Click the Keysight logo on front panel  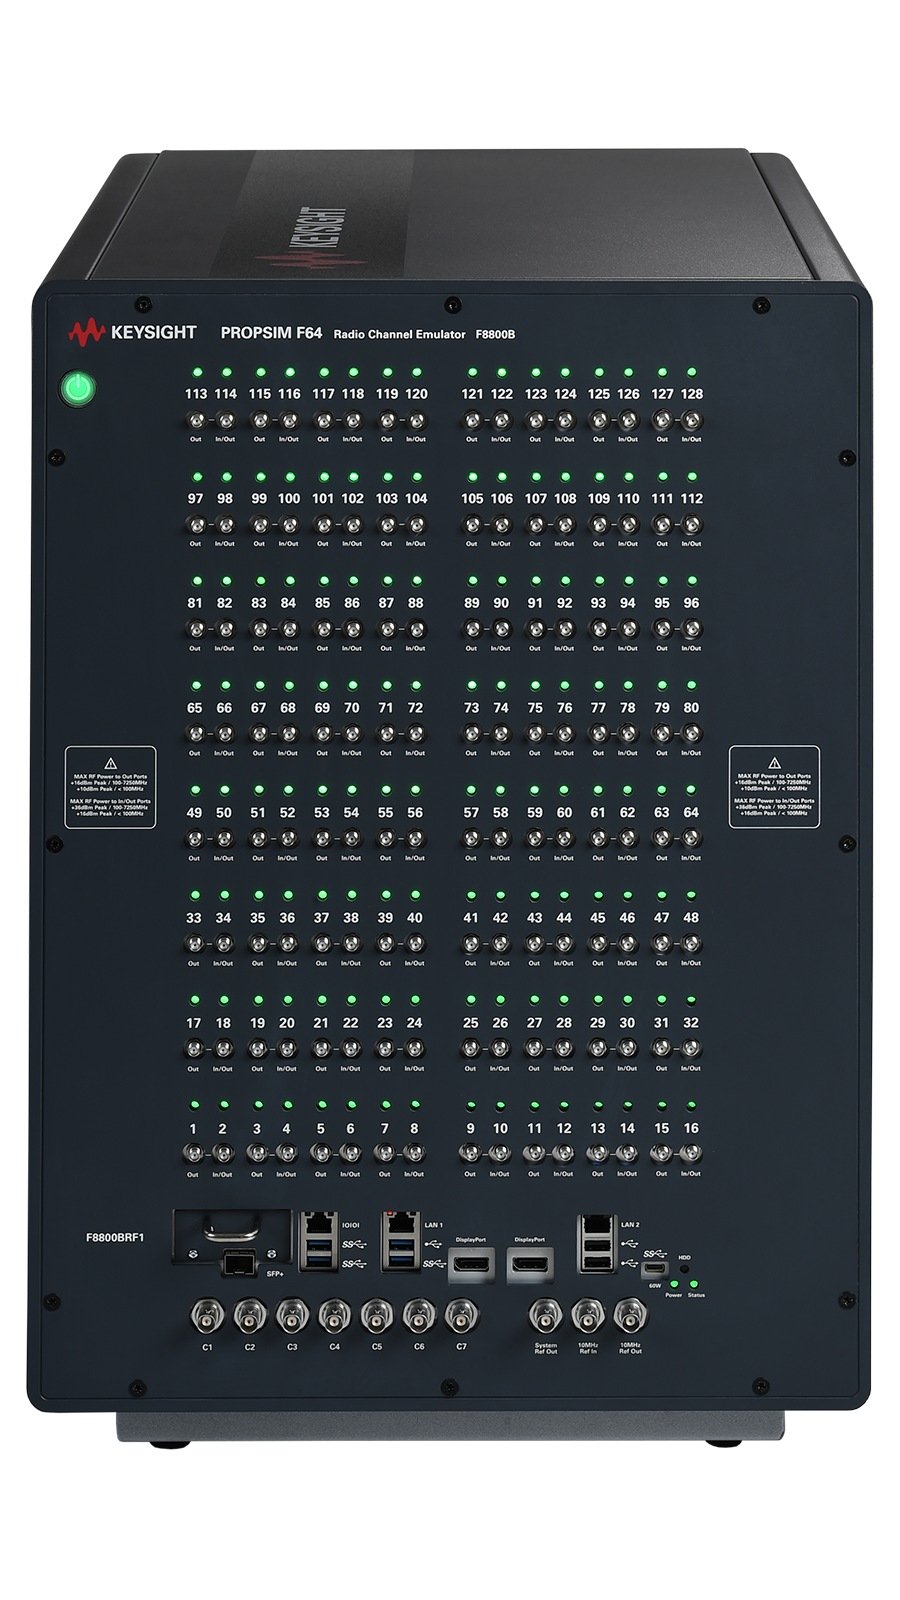pyautogui.click(x=132, y=333)
